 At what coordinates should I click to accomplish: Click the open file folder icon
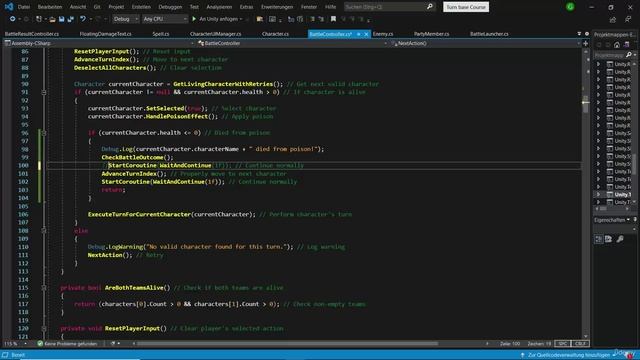(52, 19)
